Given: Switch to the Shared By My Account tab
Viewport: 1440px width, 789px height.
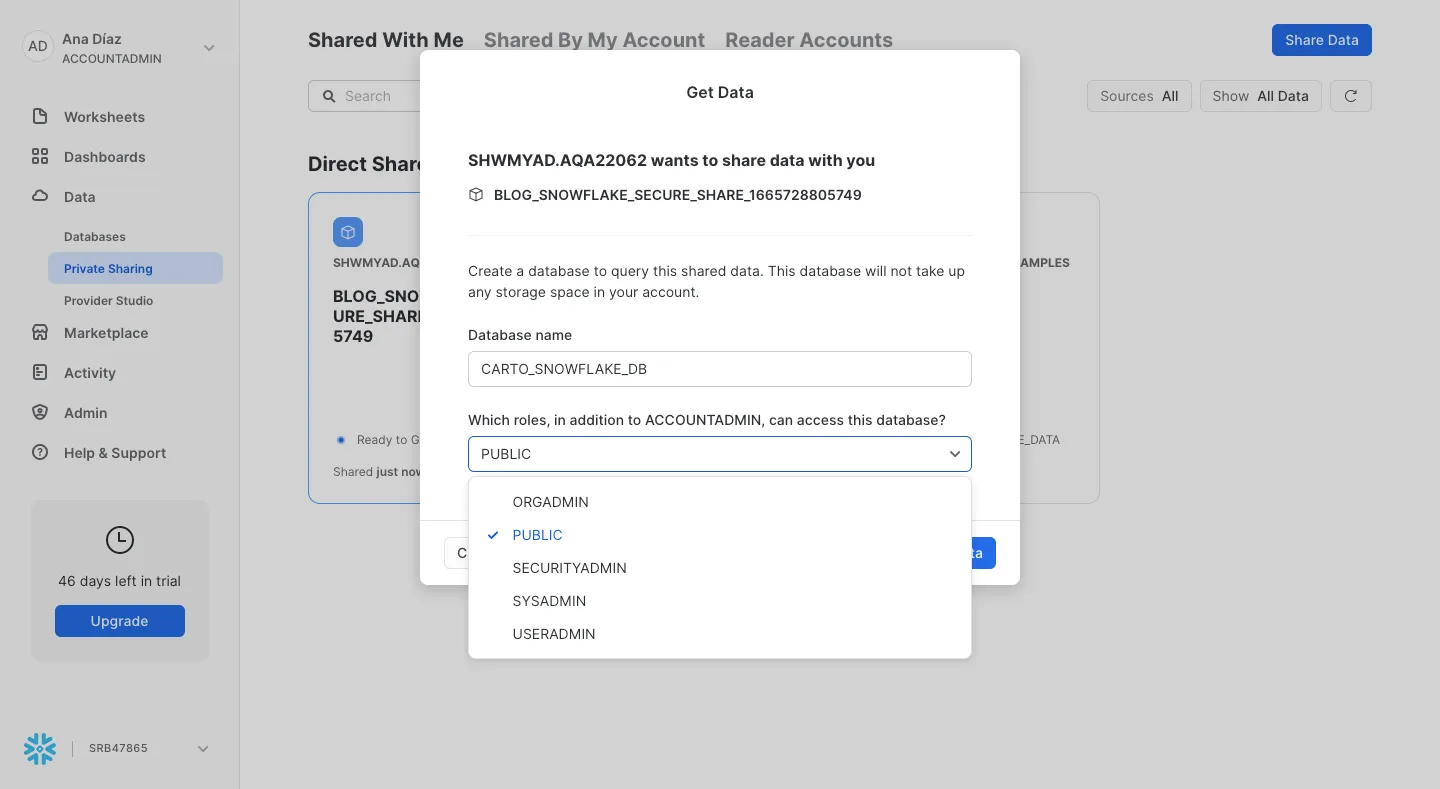Looking at the screenshot, I should (594, 40).
